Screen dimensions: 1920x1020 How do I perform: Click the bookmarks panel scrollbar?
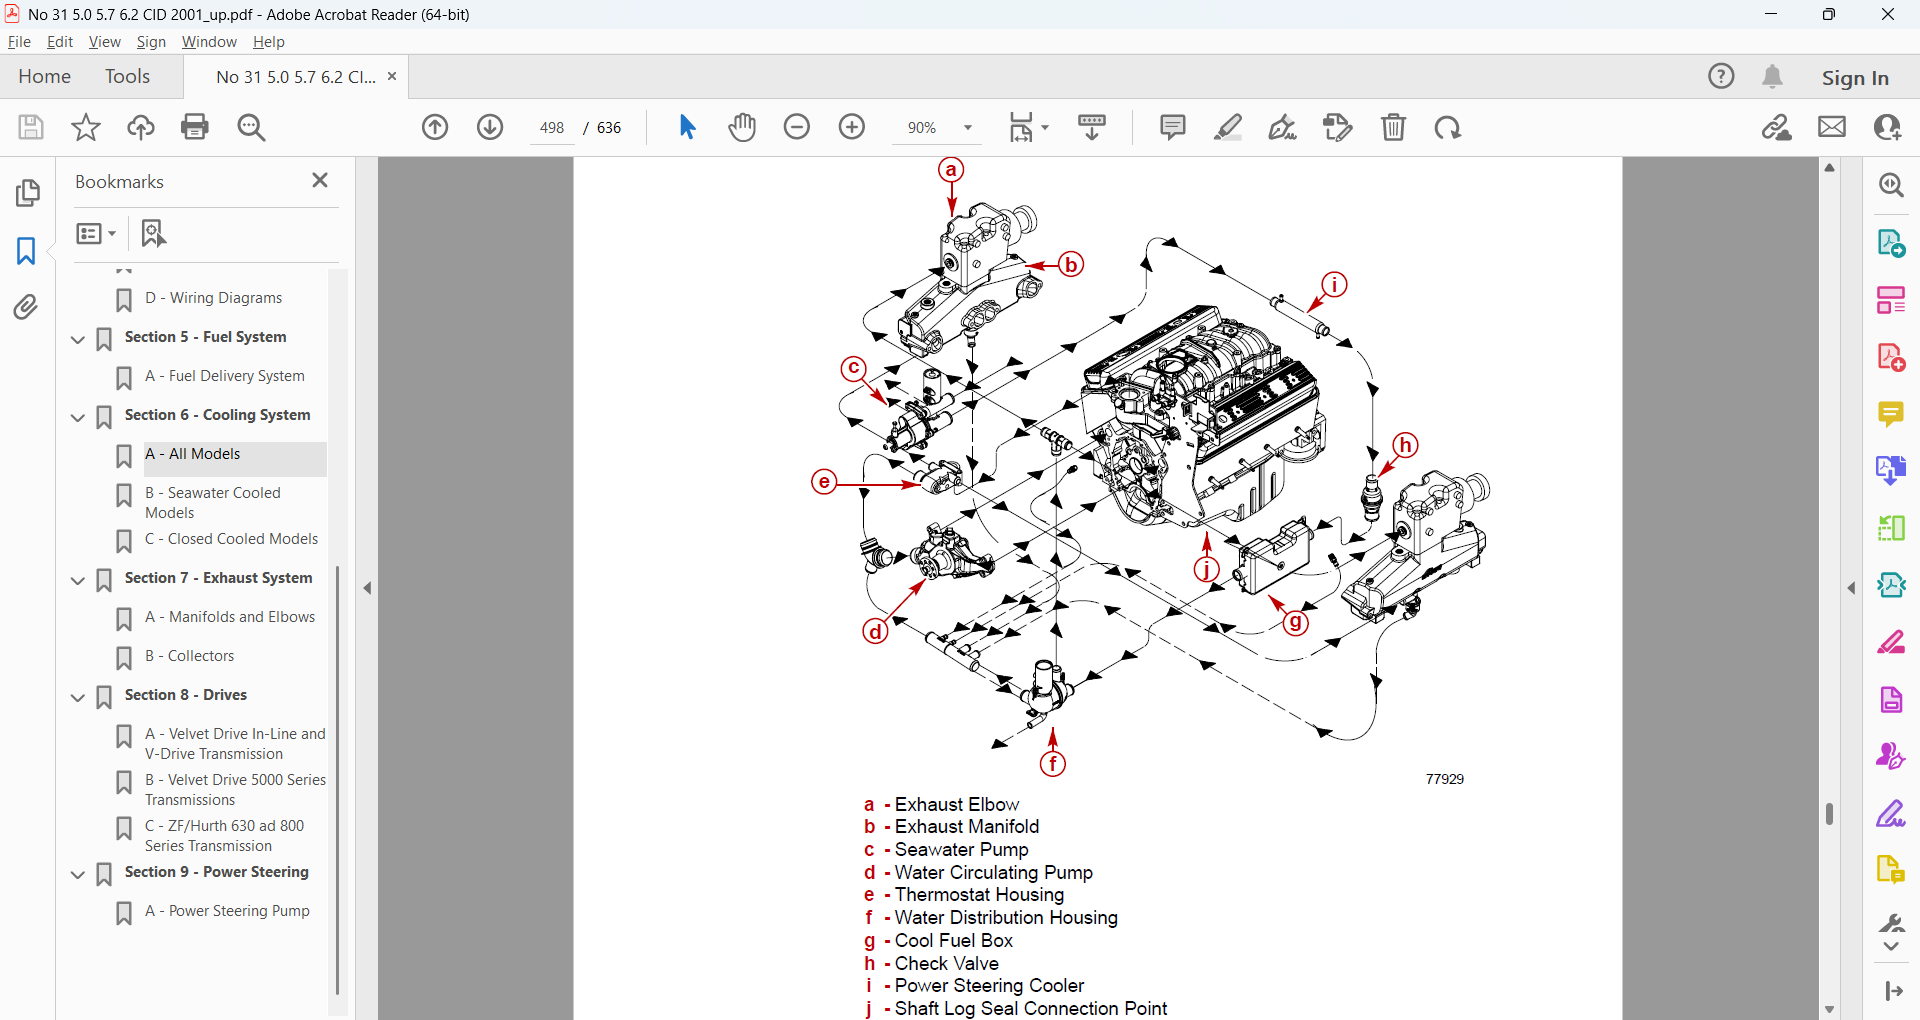(x=338, y=780)
